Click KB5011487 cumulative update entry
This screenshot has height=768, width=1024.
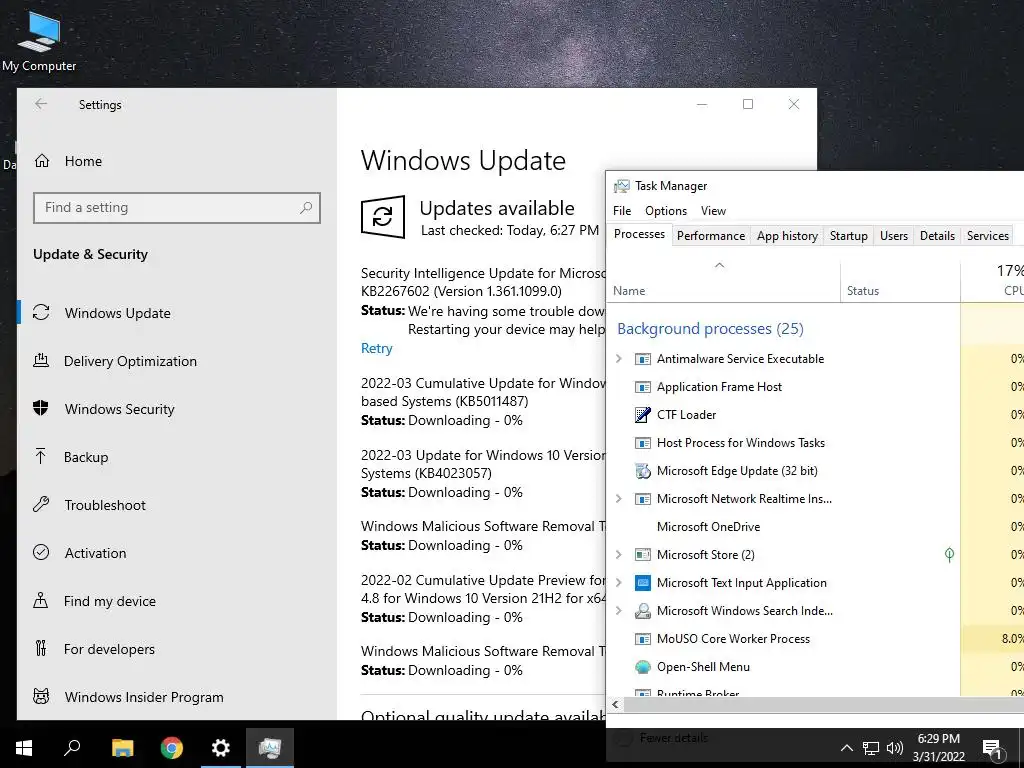click(483, 401)
